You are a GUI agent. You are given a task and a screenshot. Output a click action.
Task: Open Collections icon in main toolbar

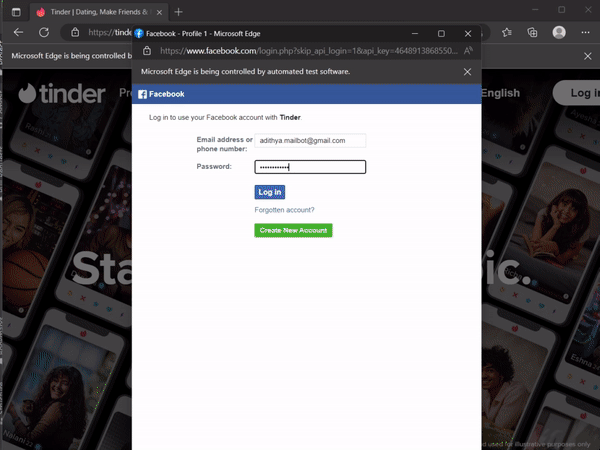click(532, 33)
